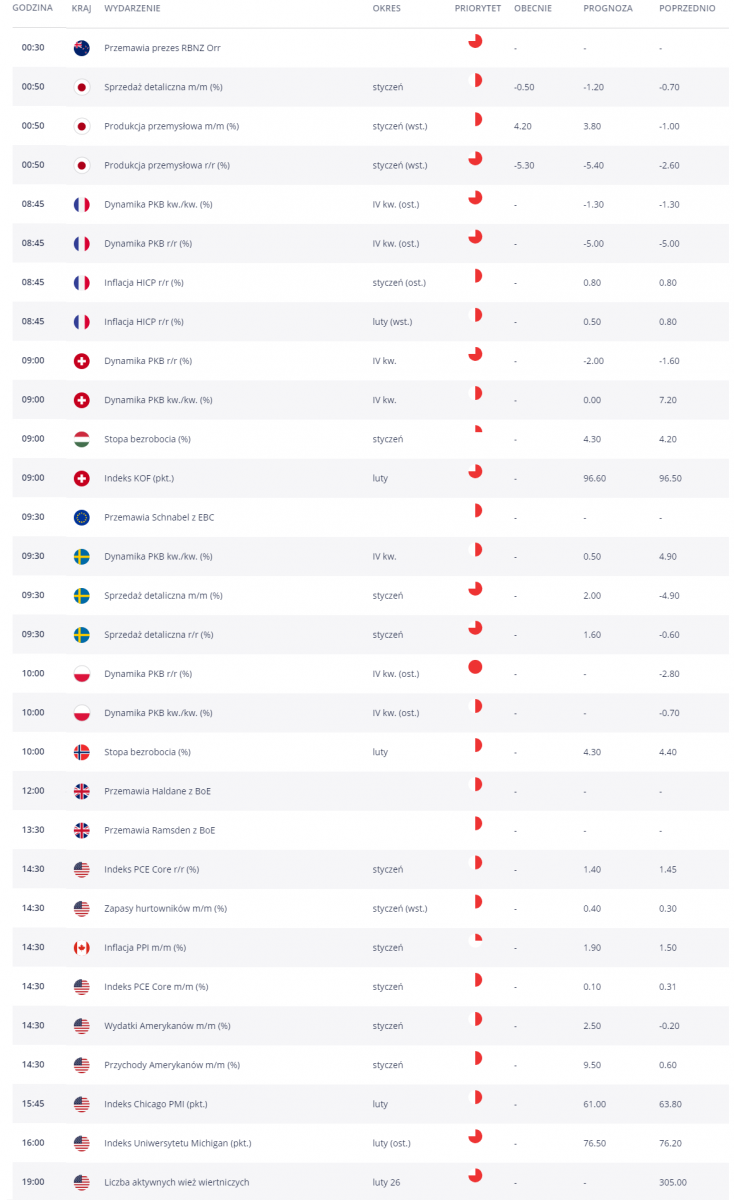Image resolution: width=734 pixels, height=1200 pixels.
Task: Click the WYDARZENIE column header
Action: pyautogui.click(x=132, y=8)
